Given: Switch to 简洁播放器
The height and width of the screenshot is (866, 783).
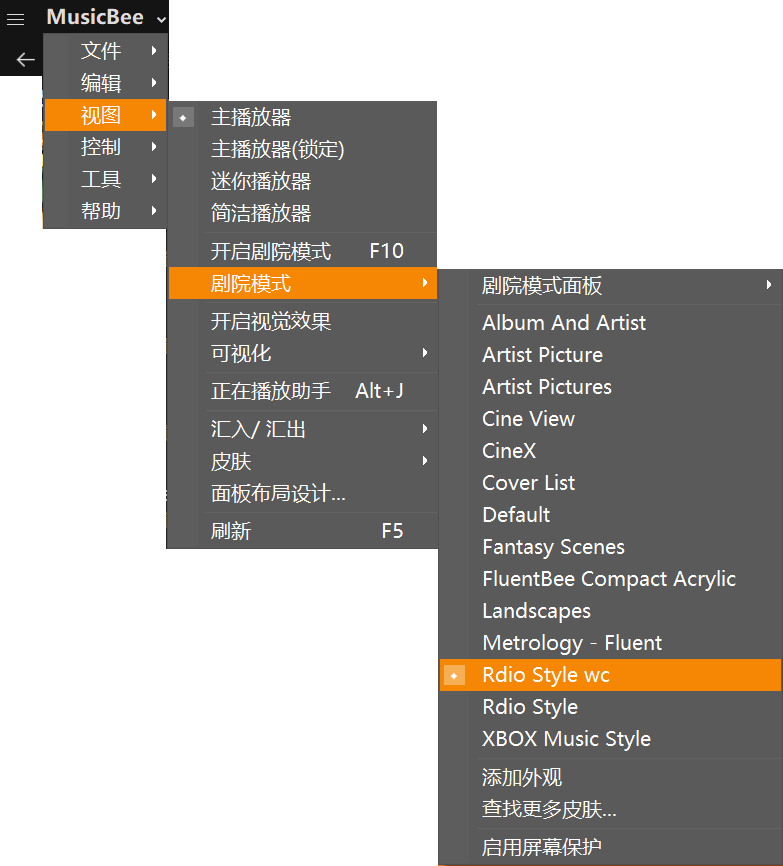Looking at the screenshot, I should tap(303, 213).
